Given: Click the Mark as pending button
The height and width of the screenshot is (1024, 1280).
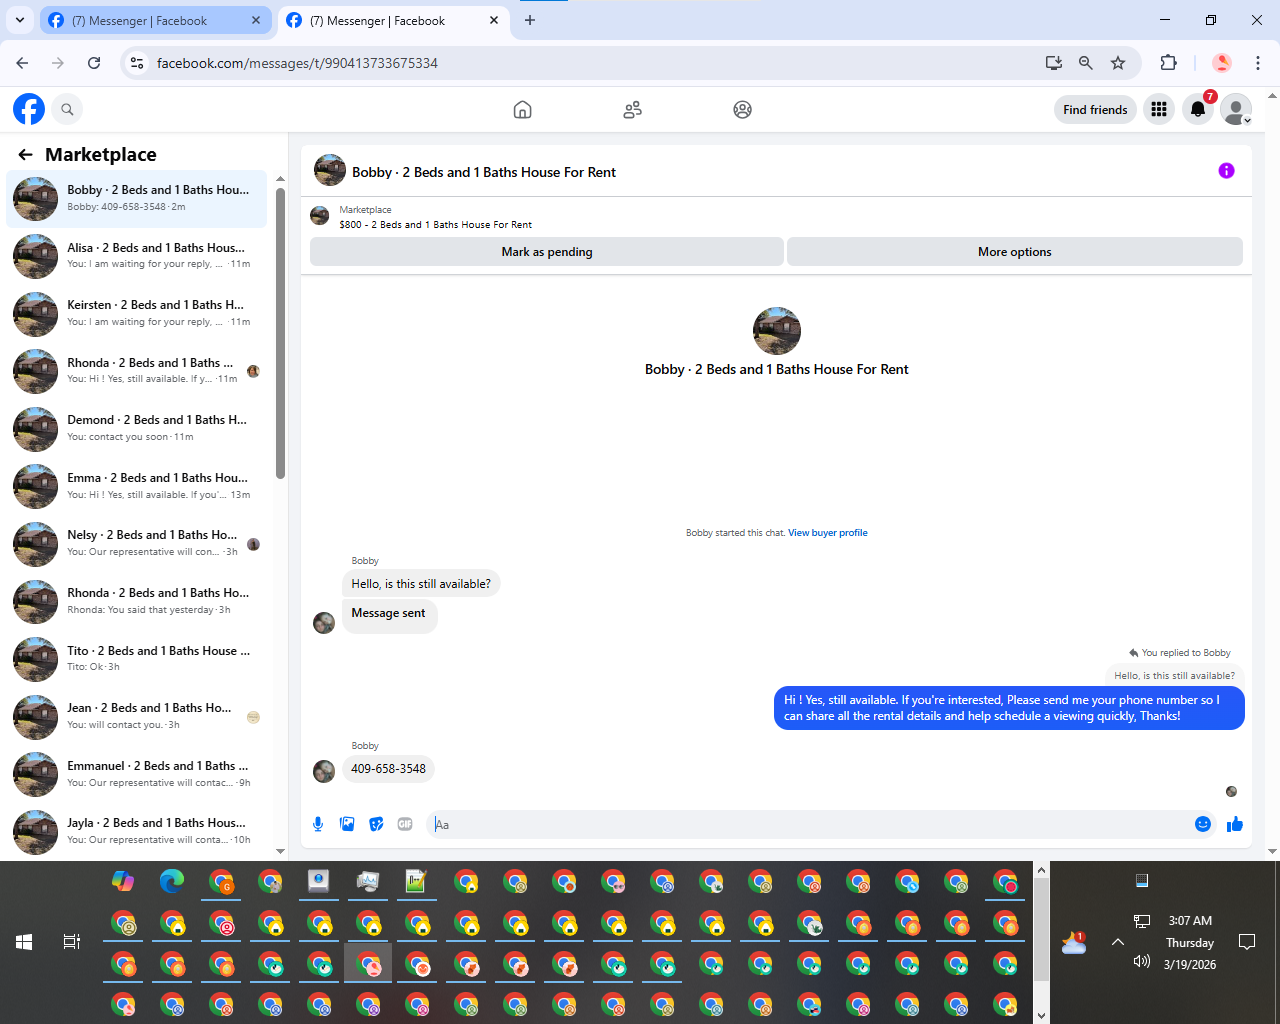Looking at the screenshot, I should (547, 252).
